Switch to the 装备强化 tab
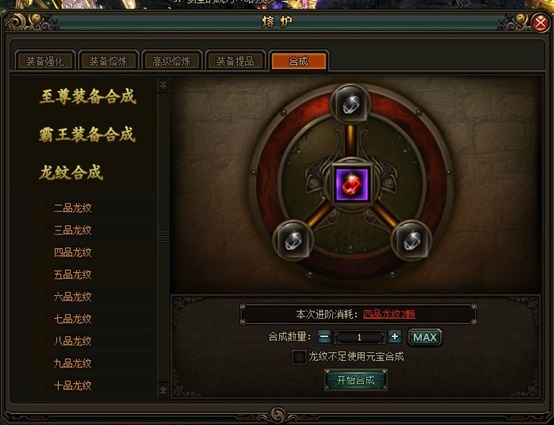554x425 pixels. pyautogui.click(x=45, y=61)
